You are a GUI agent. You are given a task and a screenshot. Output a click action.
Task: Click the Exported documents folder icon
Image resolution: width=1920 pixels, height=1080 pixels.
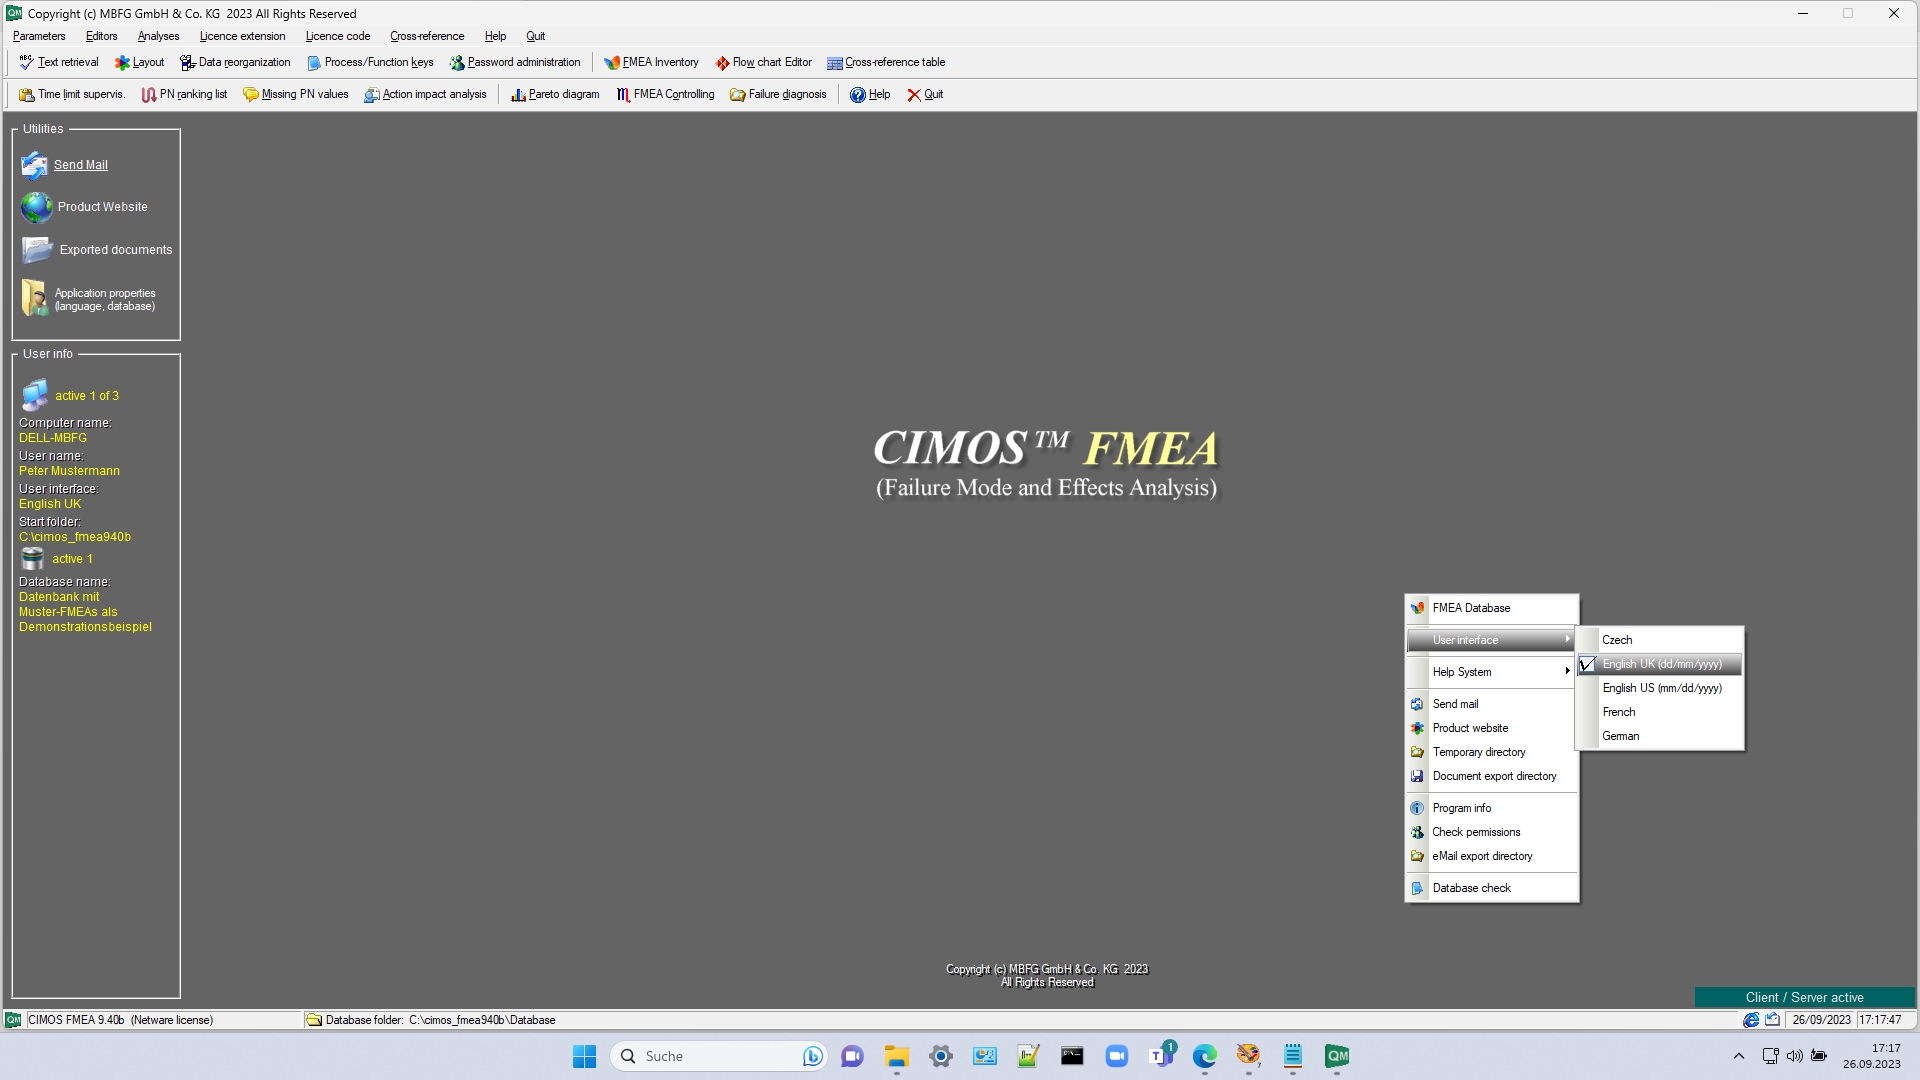click(37, 250)
